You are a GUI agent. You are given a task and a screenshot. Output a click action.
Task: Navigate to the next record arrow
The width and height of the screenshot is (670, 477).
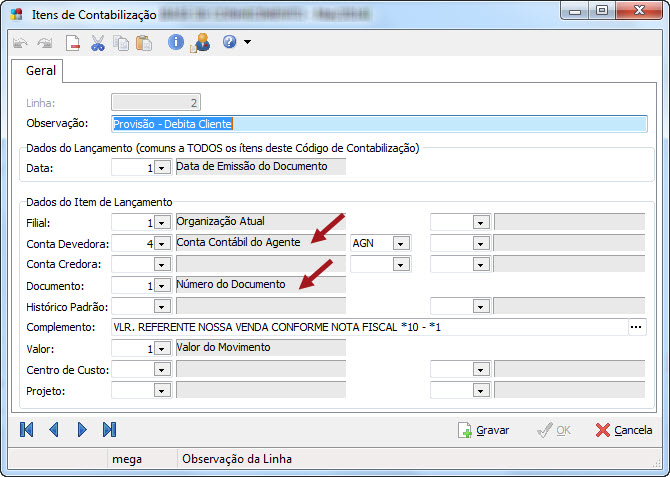tap(82, 430)
